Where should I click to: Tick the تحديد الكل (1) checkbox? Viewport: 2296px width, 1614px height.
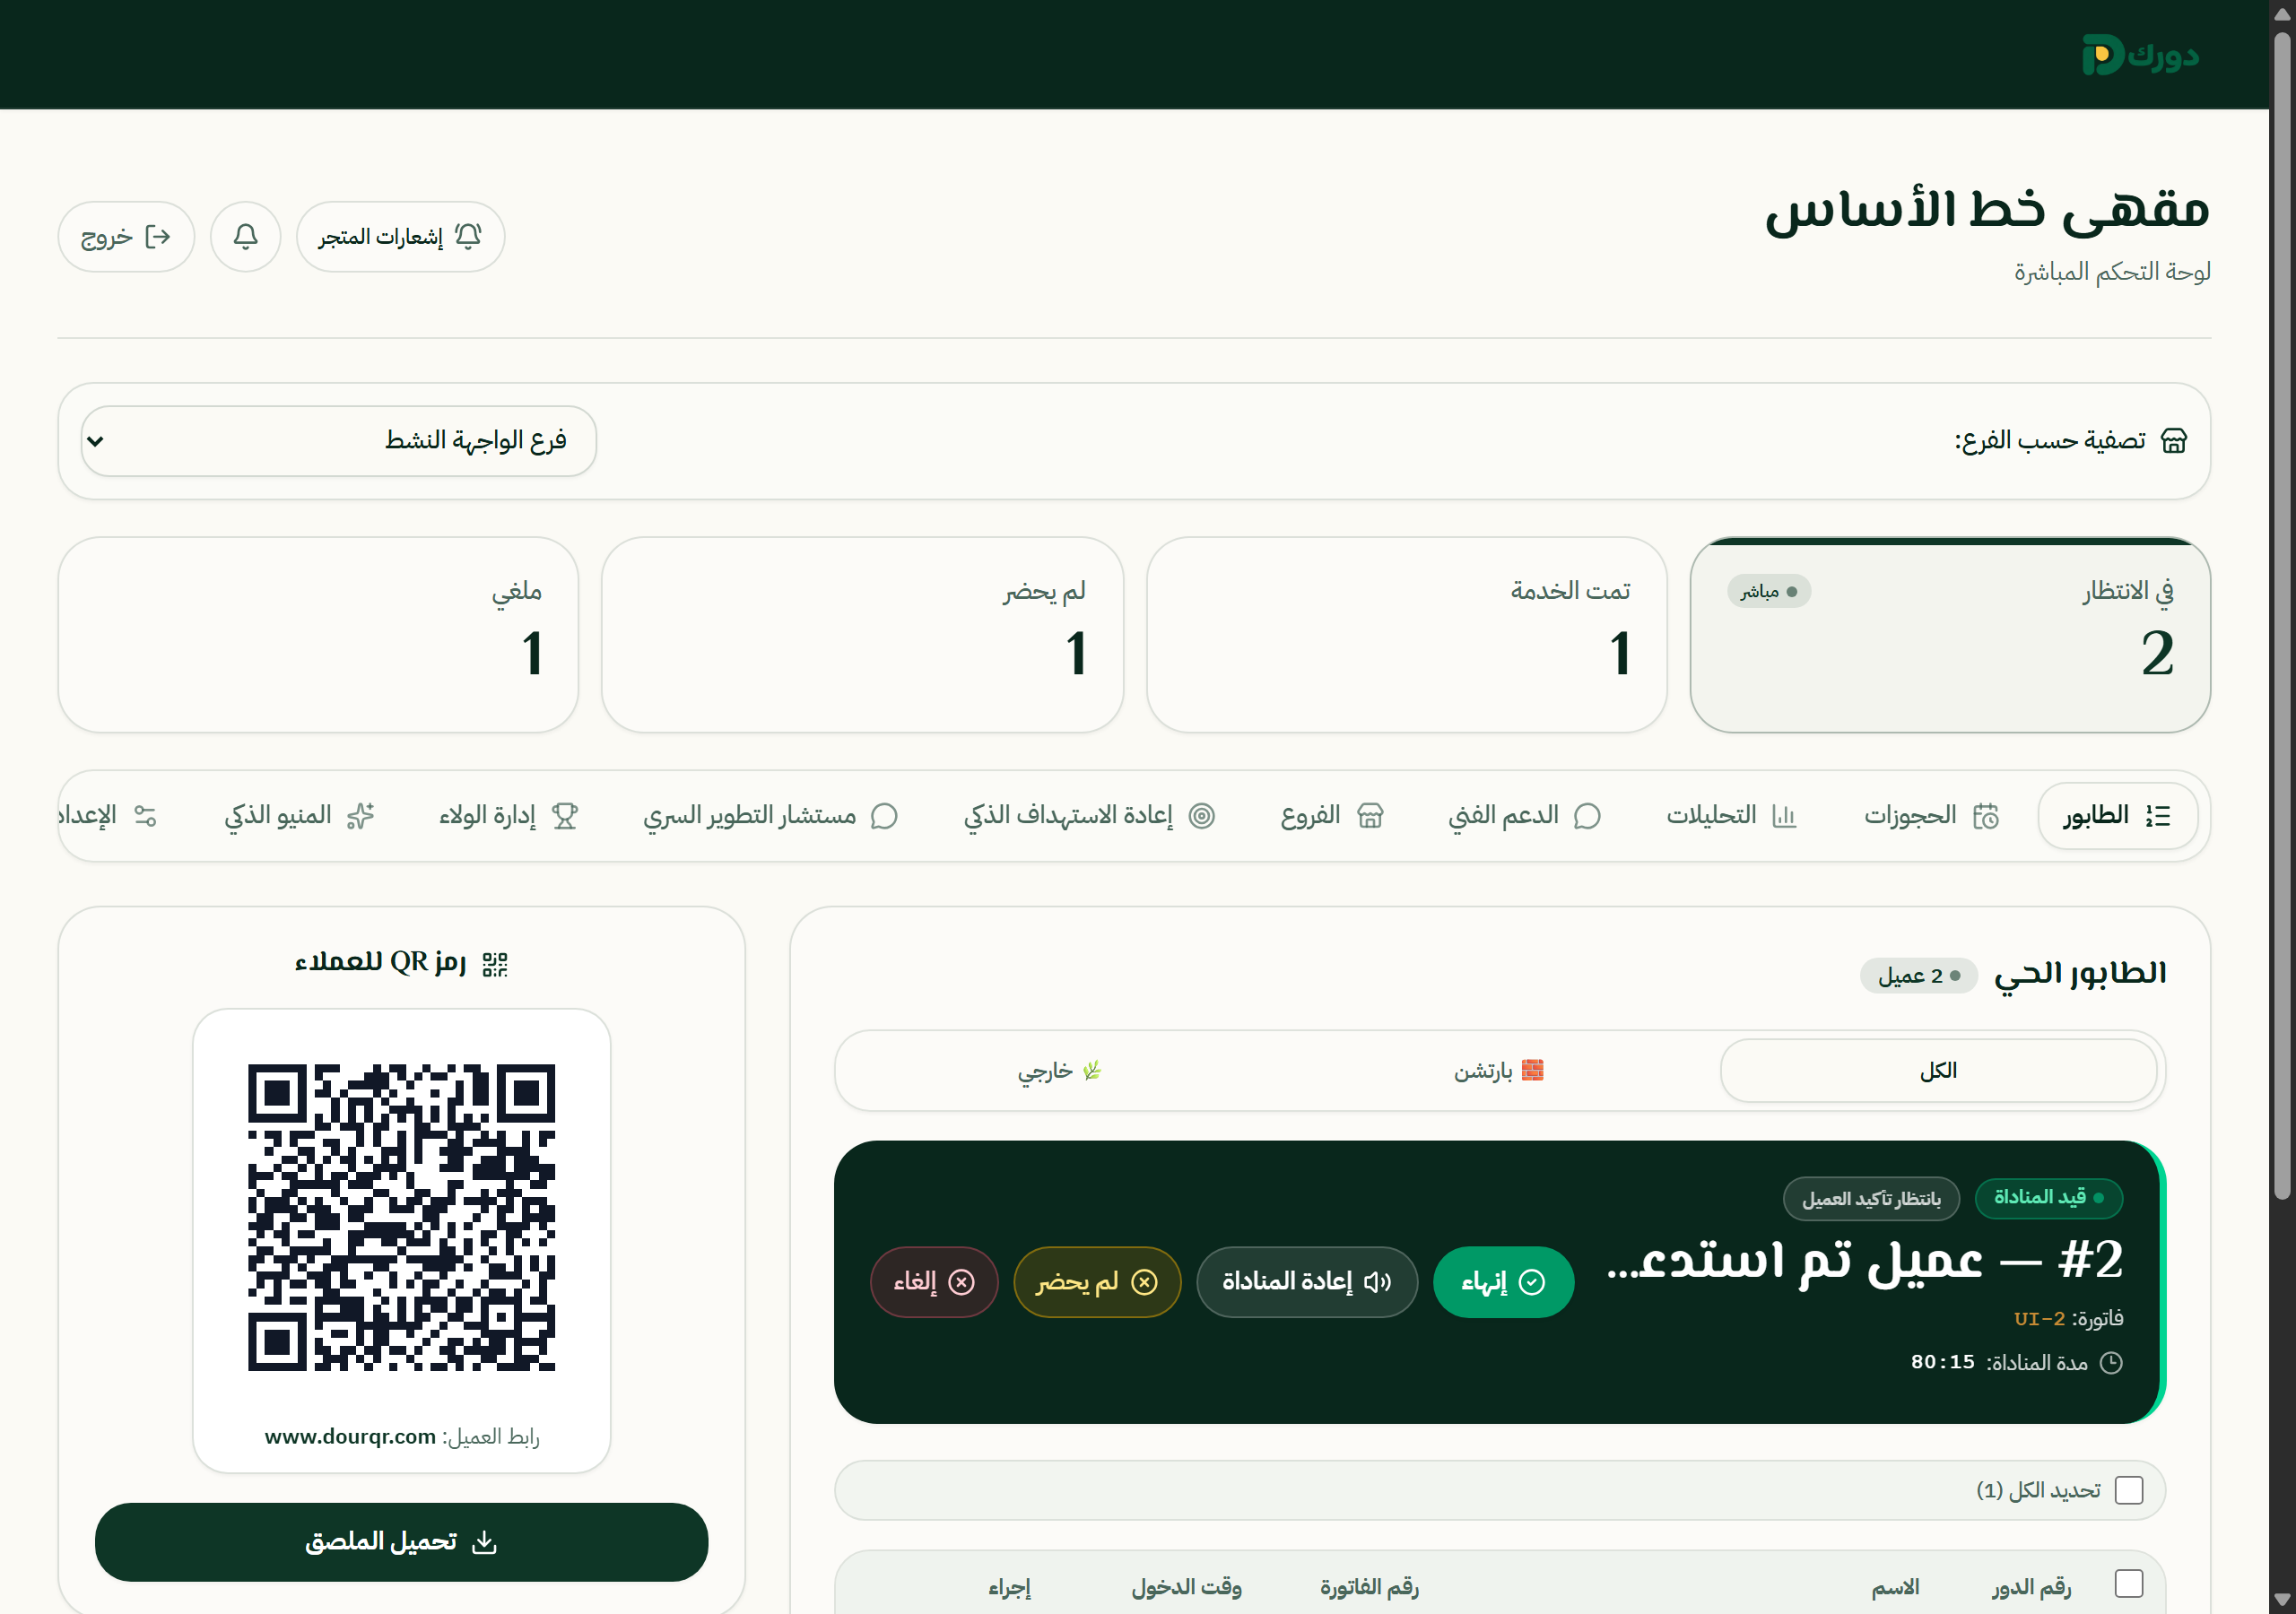2129,1491
